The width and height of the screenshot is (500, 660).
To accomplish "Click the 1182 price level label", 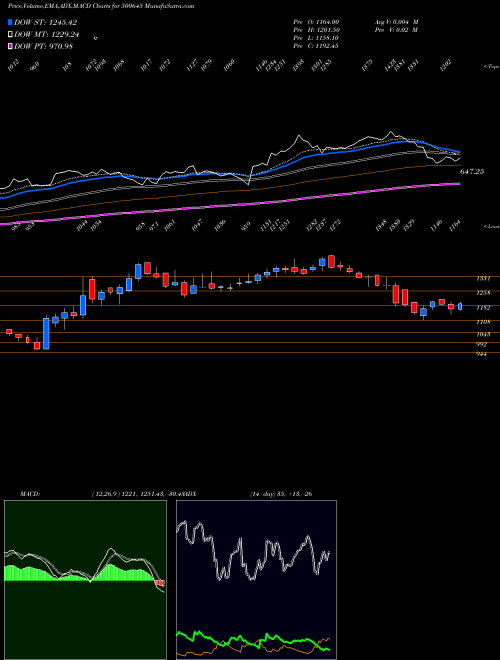I will pos(483,308).
